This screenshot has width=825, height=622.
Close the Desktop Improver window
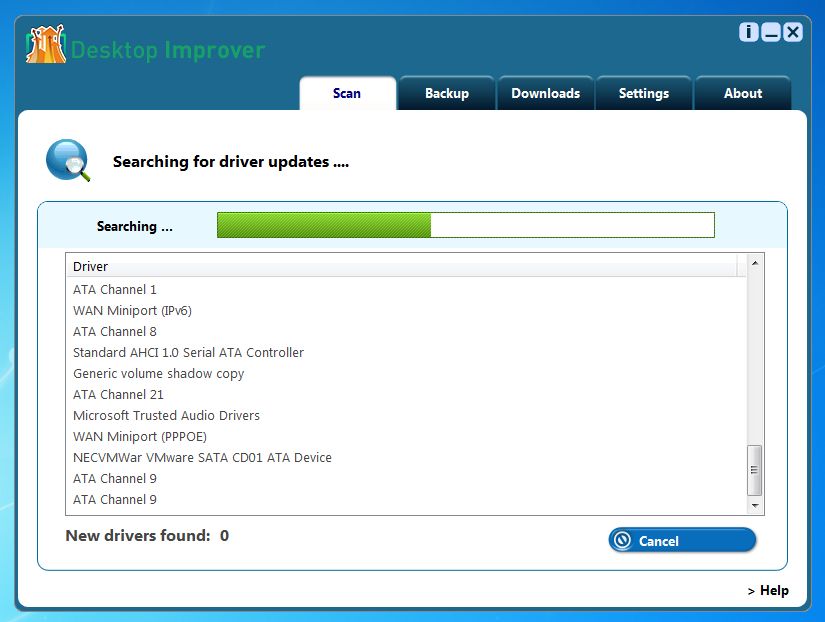coord(792,32)
